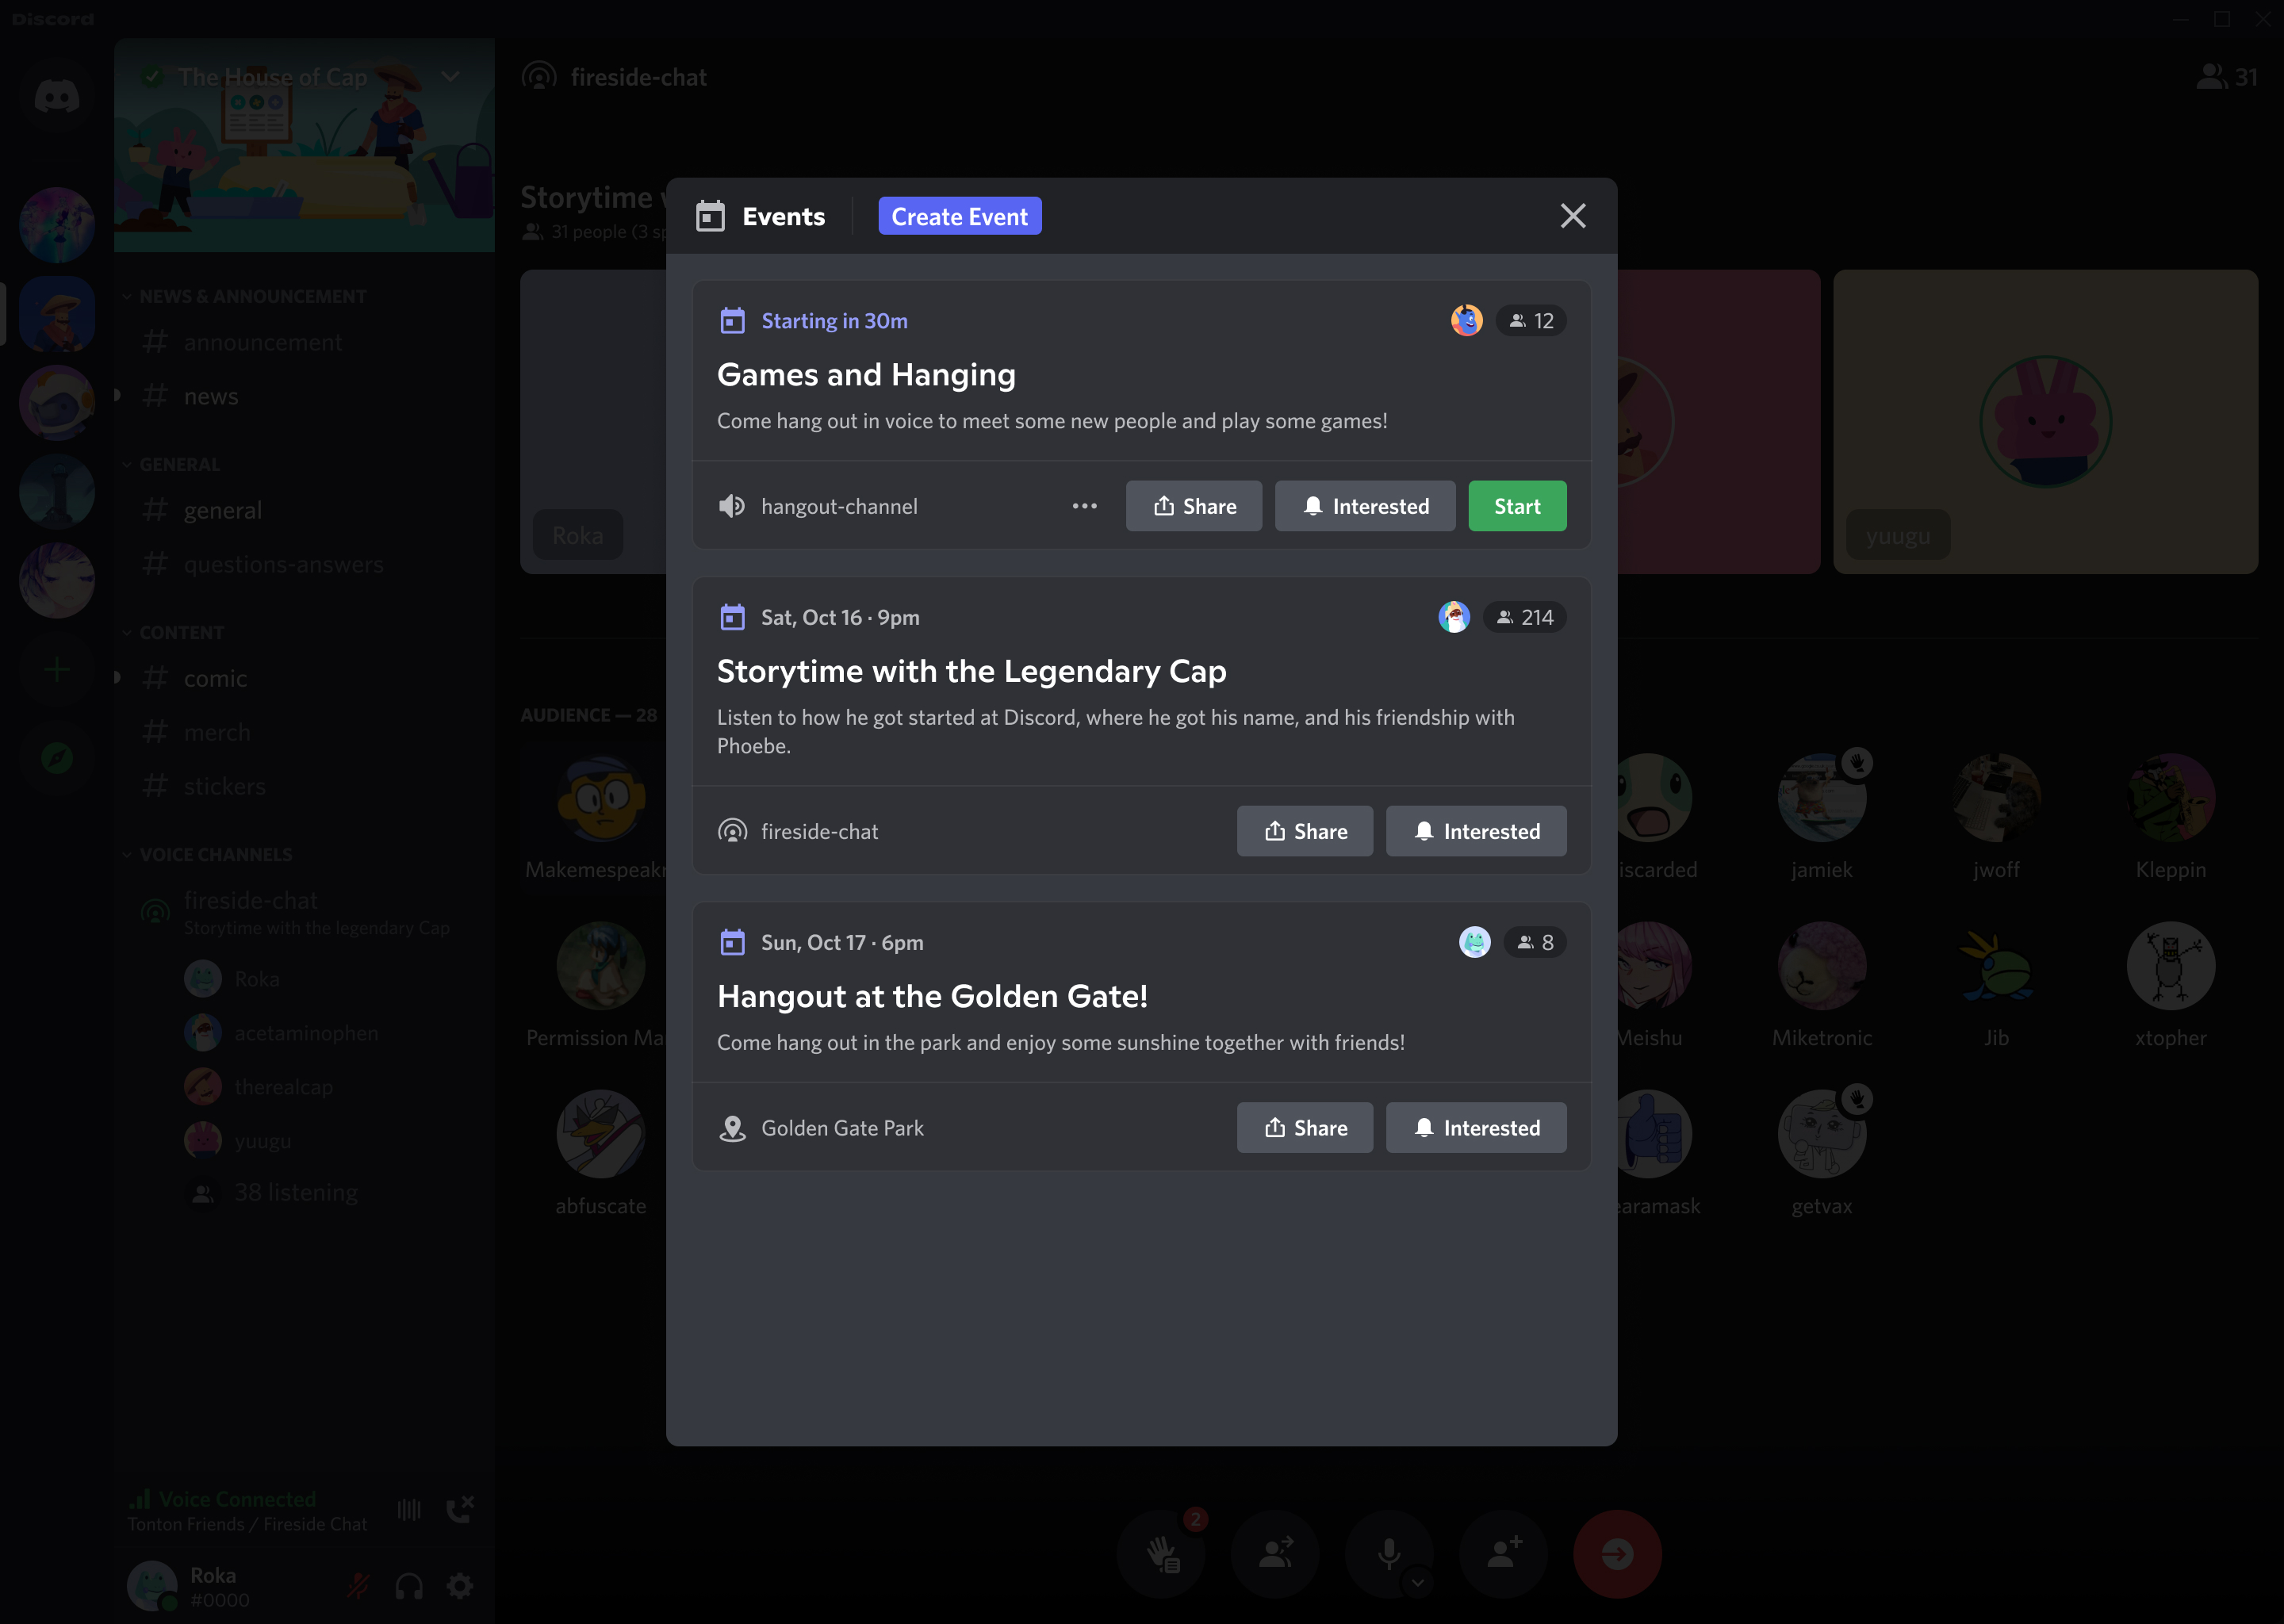Share the Hangout at the Golden Gate event
The width and height of the screenshot is (2284, 1624).
point(1304,1128)
